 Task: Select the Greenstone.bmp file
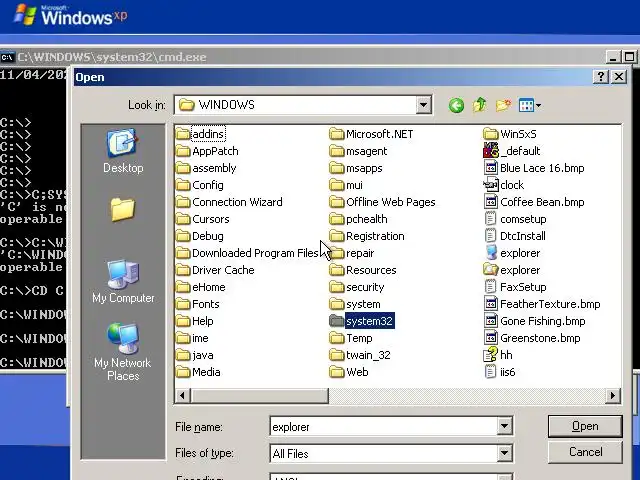tap(532, 338)
